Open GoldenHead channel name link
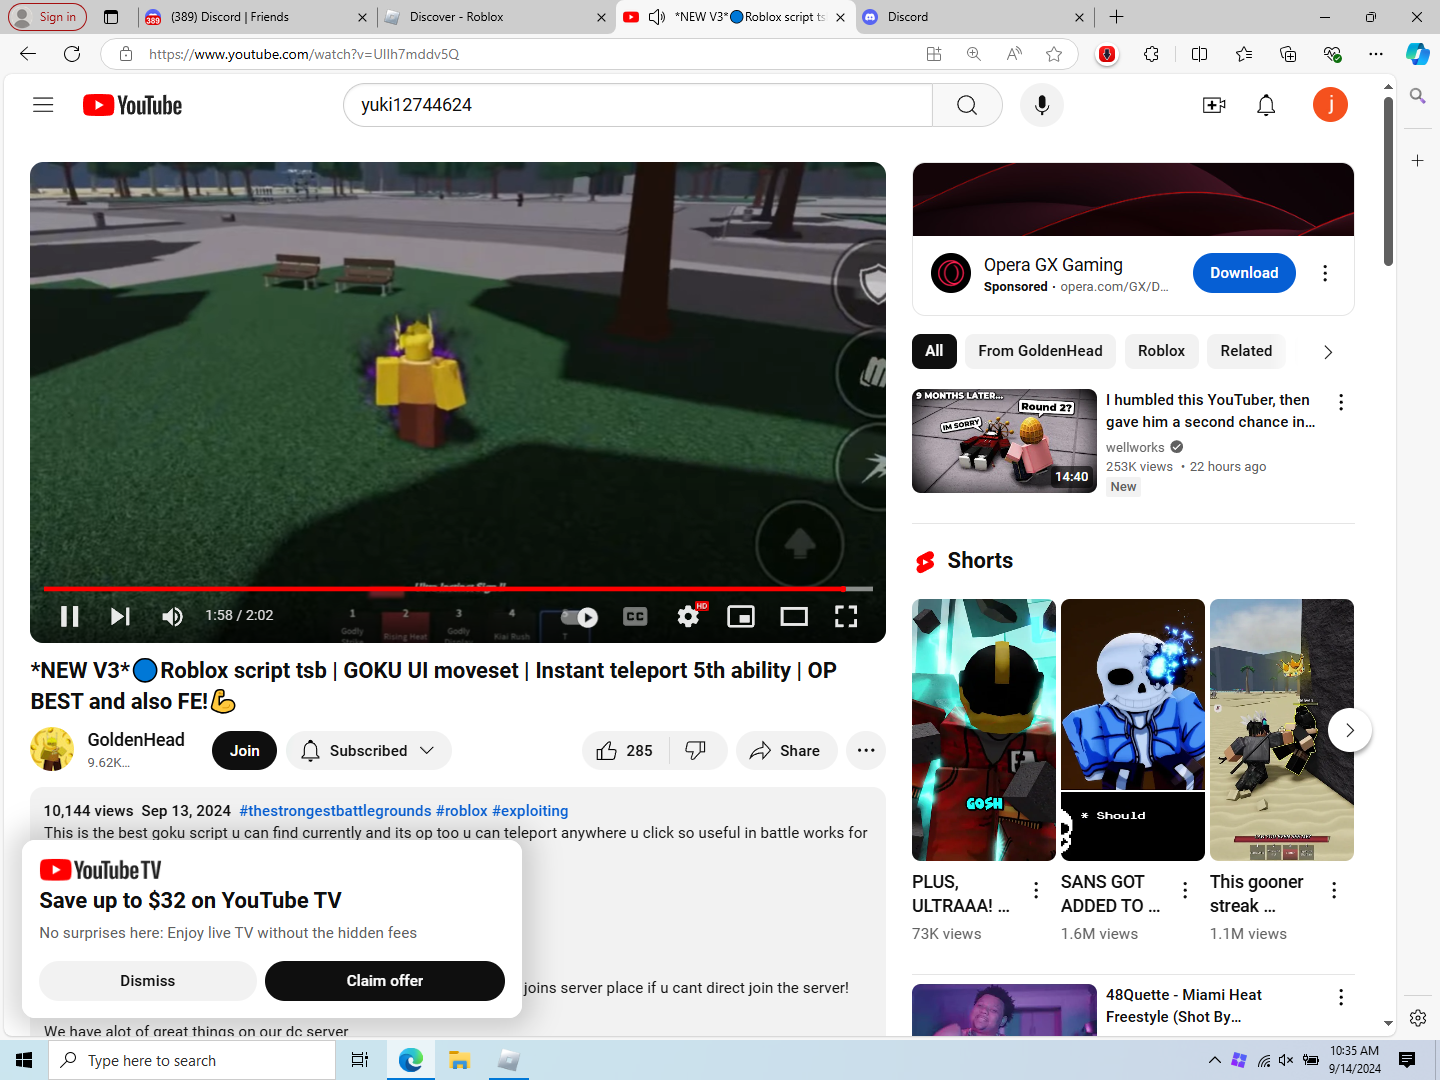The height and width of the screenshot is (1080, 1440). [136, 740]
